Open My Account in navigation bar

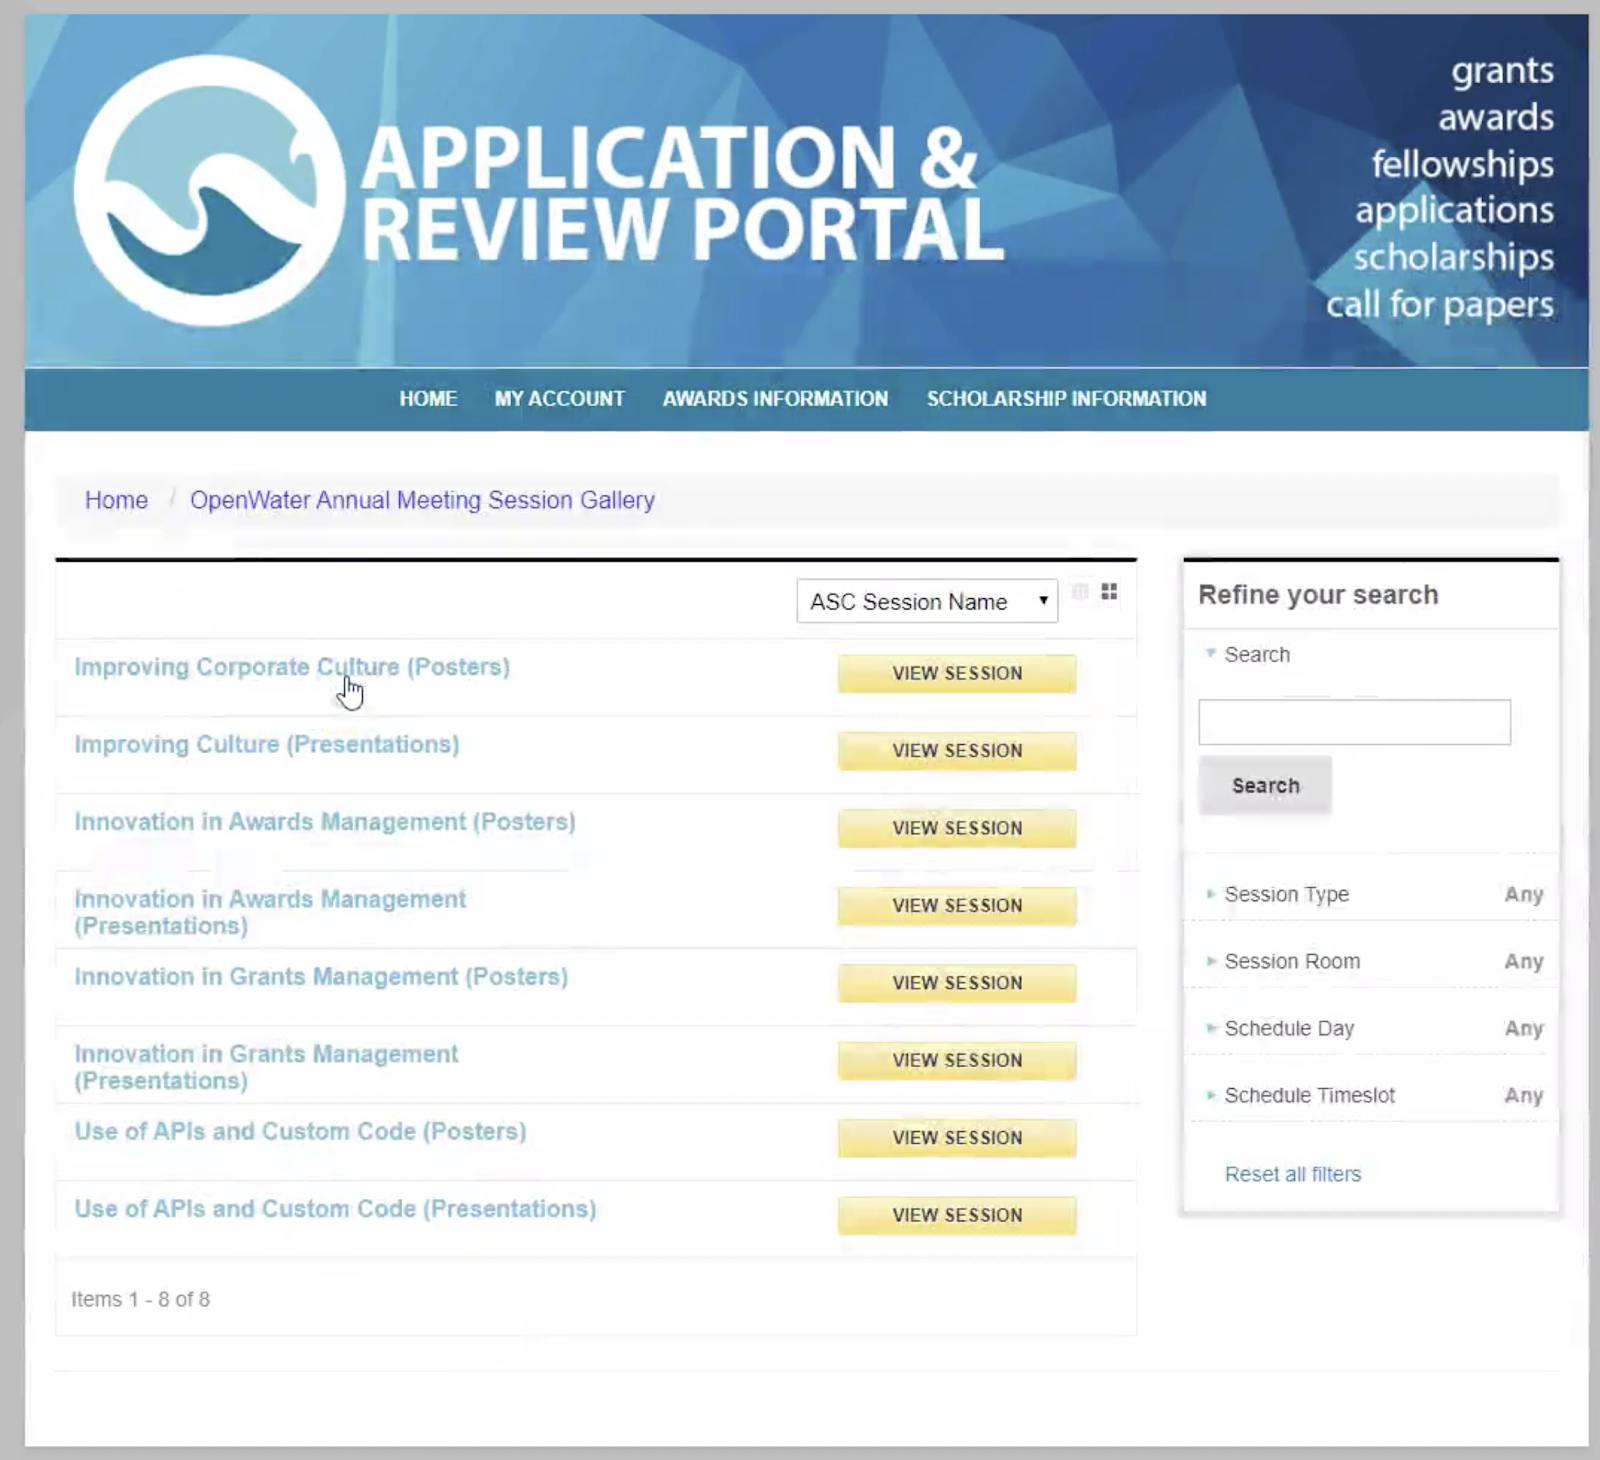pyautogui.click(x=559, y=399)
